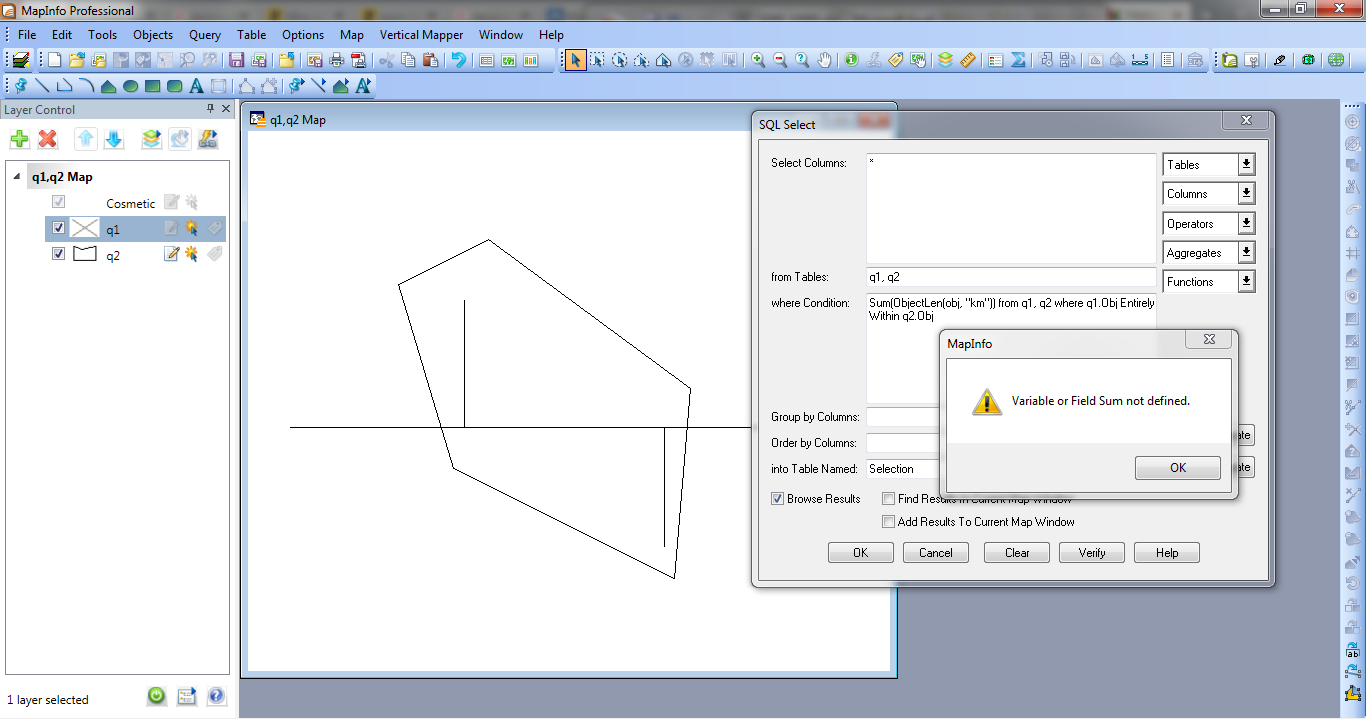This screenshot has height=719, width=1366.
Task: Open the Vertical Mapper menu
Action: [421, 34]
